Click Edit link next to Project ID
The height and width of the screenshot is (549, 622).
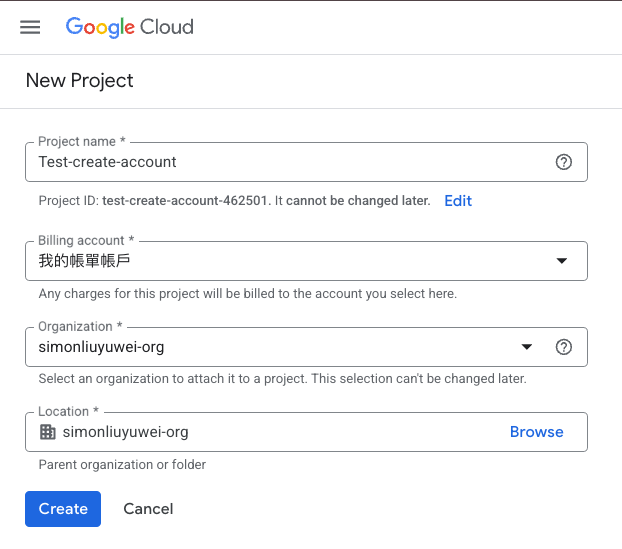458,200
